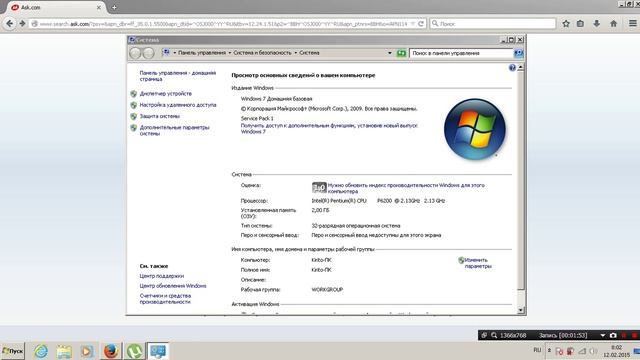640x360 pixels.
Task: Open dropdown arrow before Система и безопасность
Action: (230, 53)
